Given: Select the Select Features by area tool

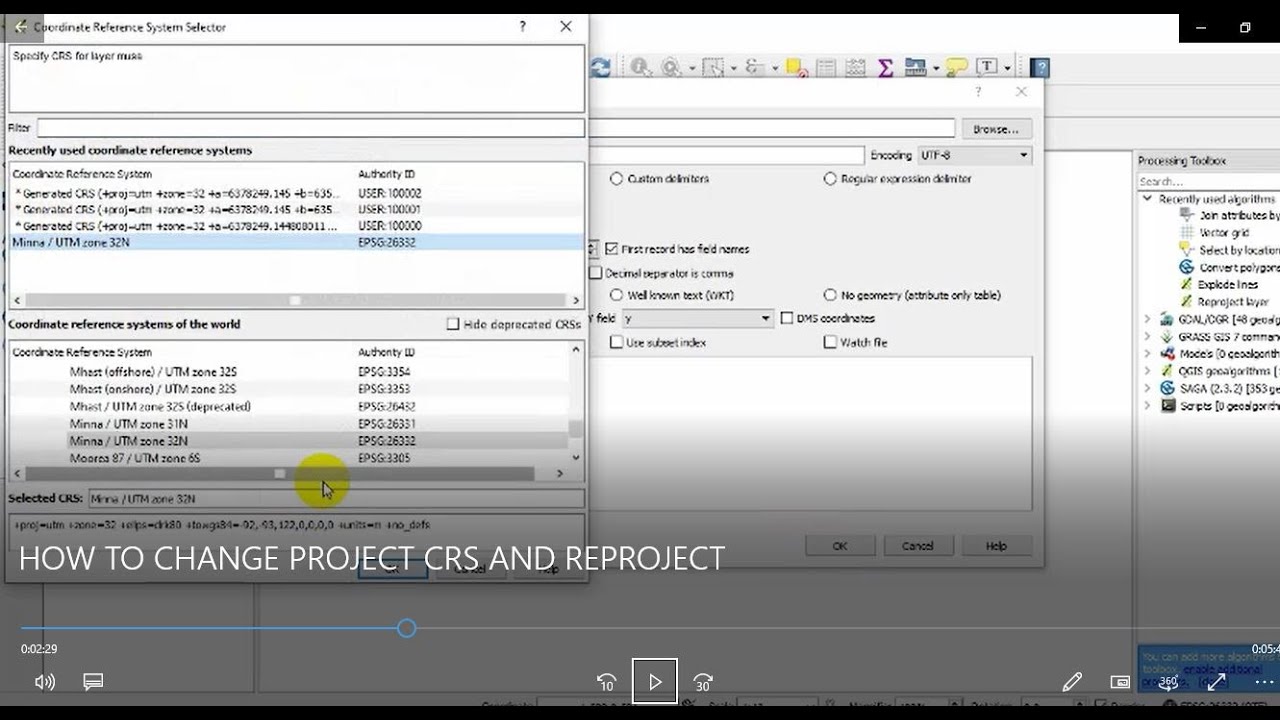Looking at the screenshot, I should coord(712,67).
